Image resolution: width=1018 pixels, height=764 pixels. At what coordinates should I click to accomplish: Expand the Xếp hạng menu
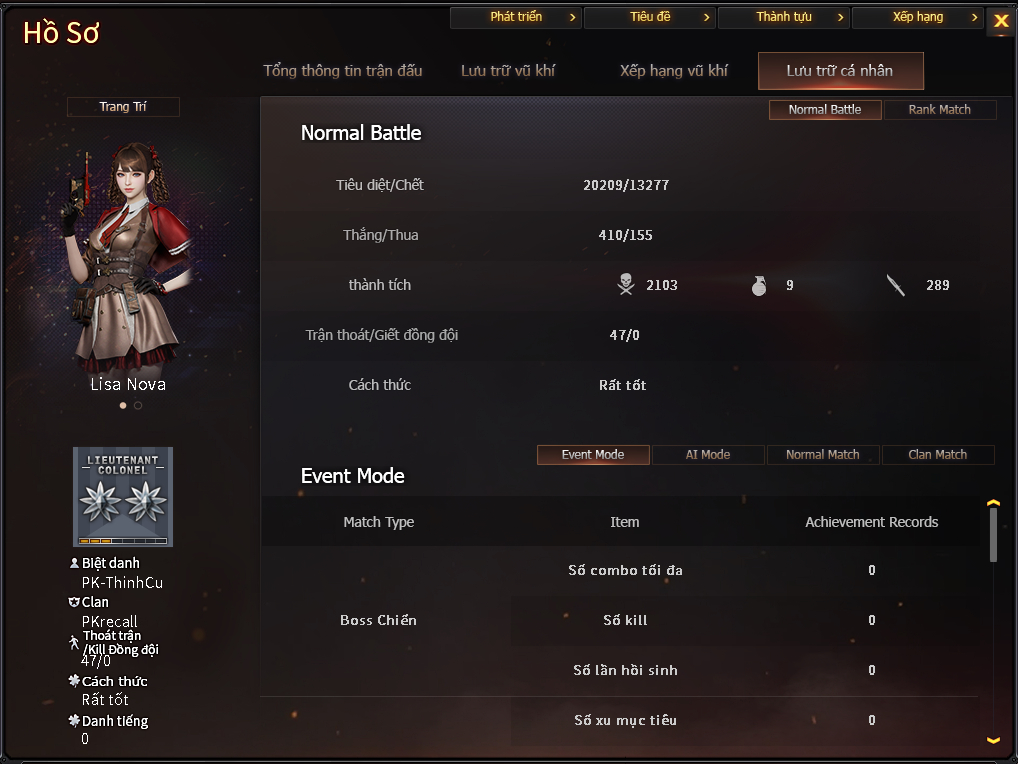[917, 18]
